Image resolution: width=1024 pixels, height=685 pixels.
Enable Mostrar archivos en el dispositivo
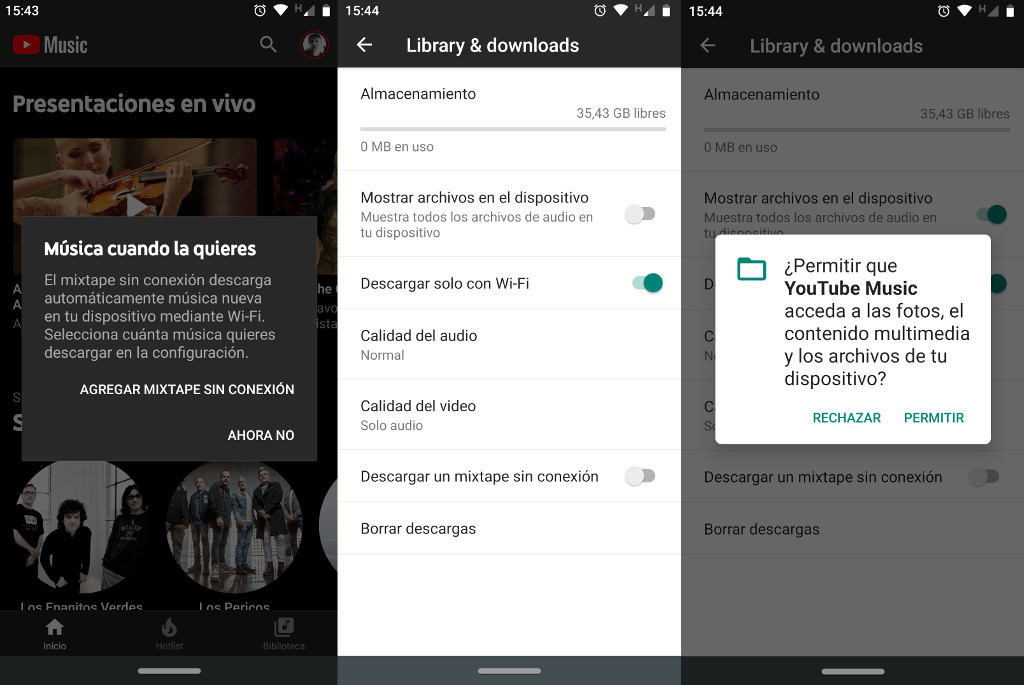tap(640, 214)
